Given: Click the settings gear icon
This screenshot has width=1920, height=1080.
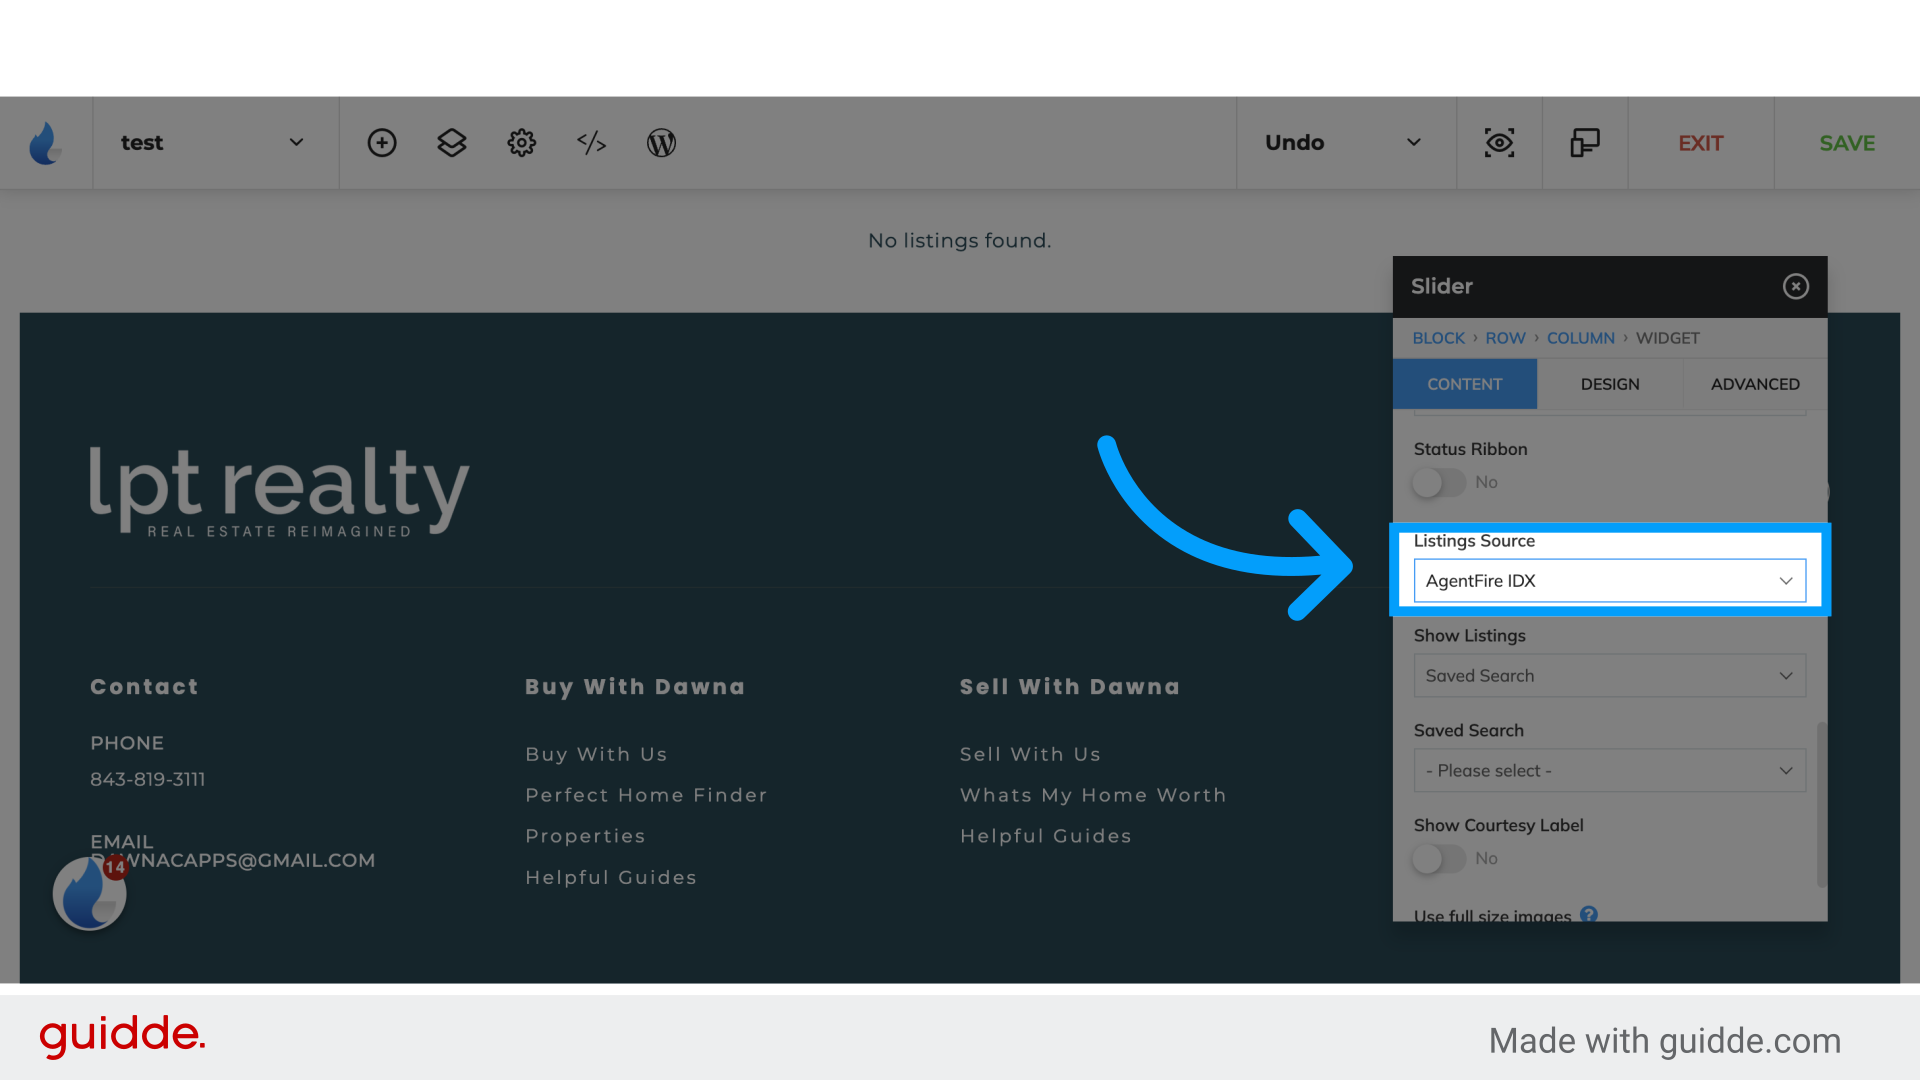Looking at the screenshot, I should coord(521,142).
